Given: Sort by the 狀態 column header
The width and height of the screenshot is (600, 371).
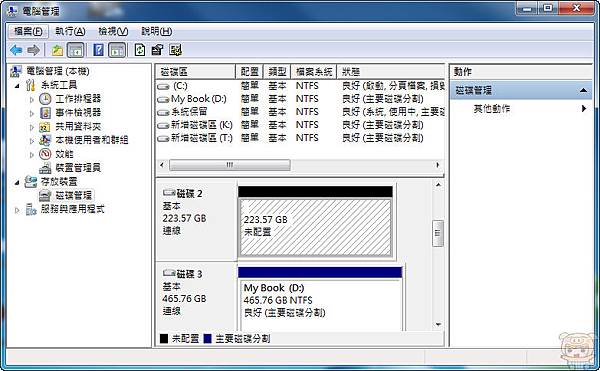Looking at the screenshot, I should tap(391, 72).
